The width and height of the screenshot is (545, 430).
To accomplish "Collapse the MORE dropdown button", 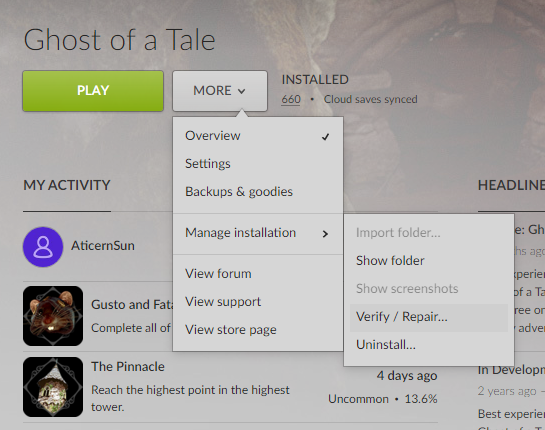I will [220, 91].
